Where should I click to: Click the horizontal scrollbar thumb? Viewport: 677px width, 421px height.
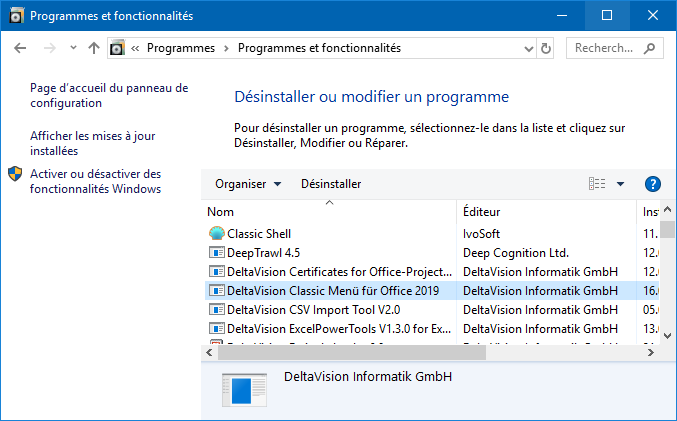(x=352, y=352)
